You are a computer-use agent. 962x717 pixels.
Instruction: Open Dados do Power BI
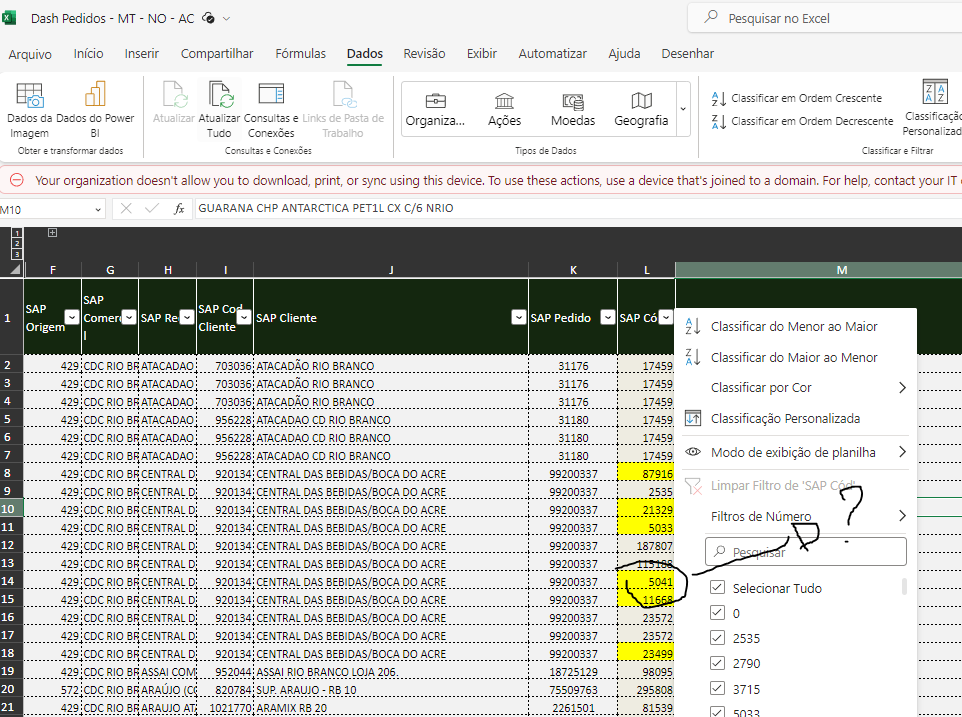click(95, 110)
